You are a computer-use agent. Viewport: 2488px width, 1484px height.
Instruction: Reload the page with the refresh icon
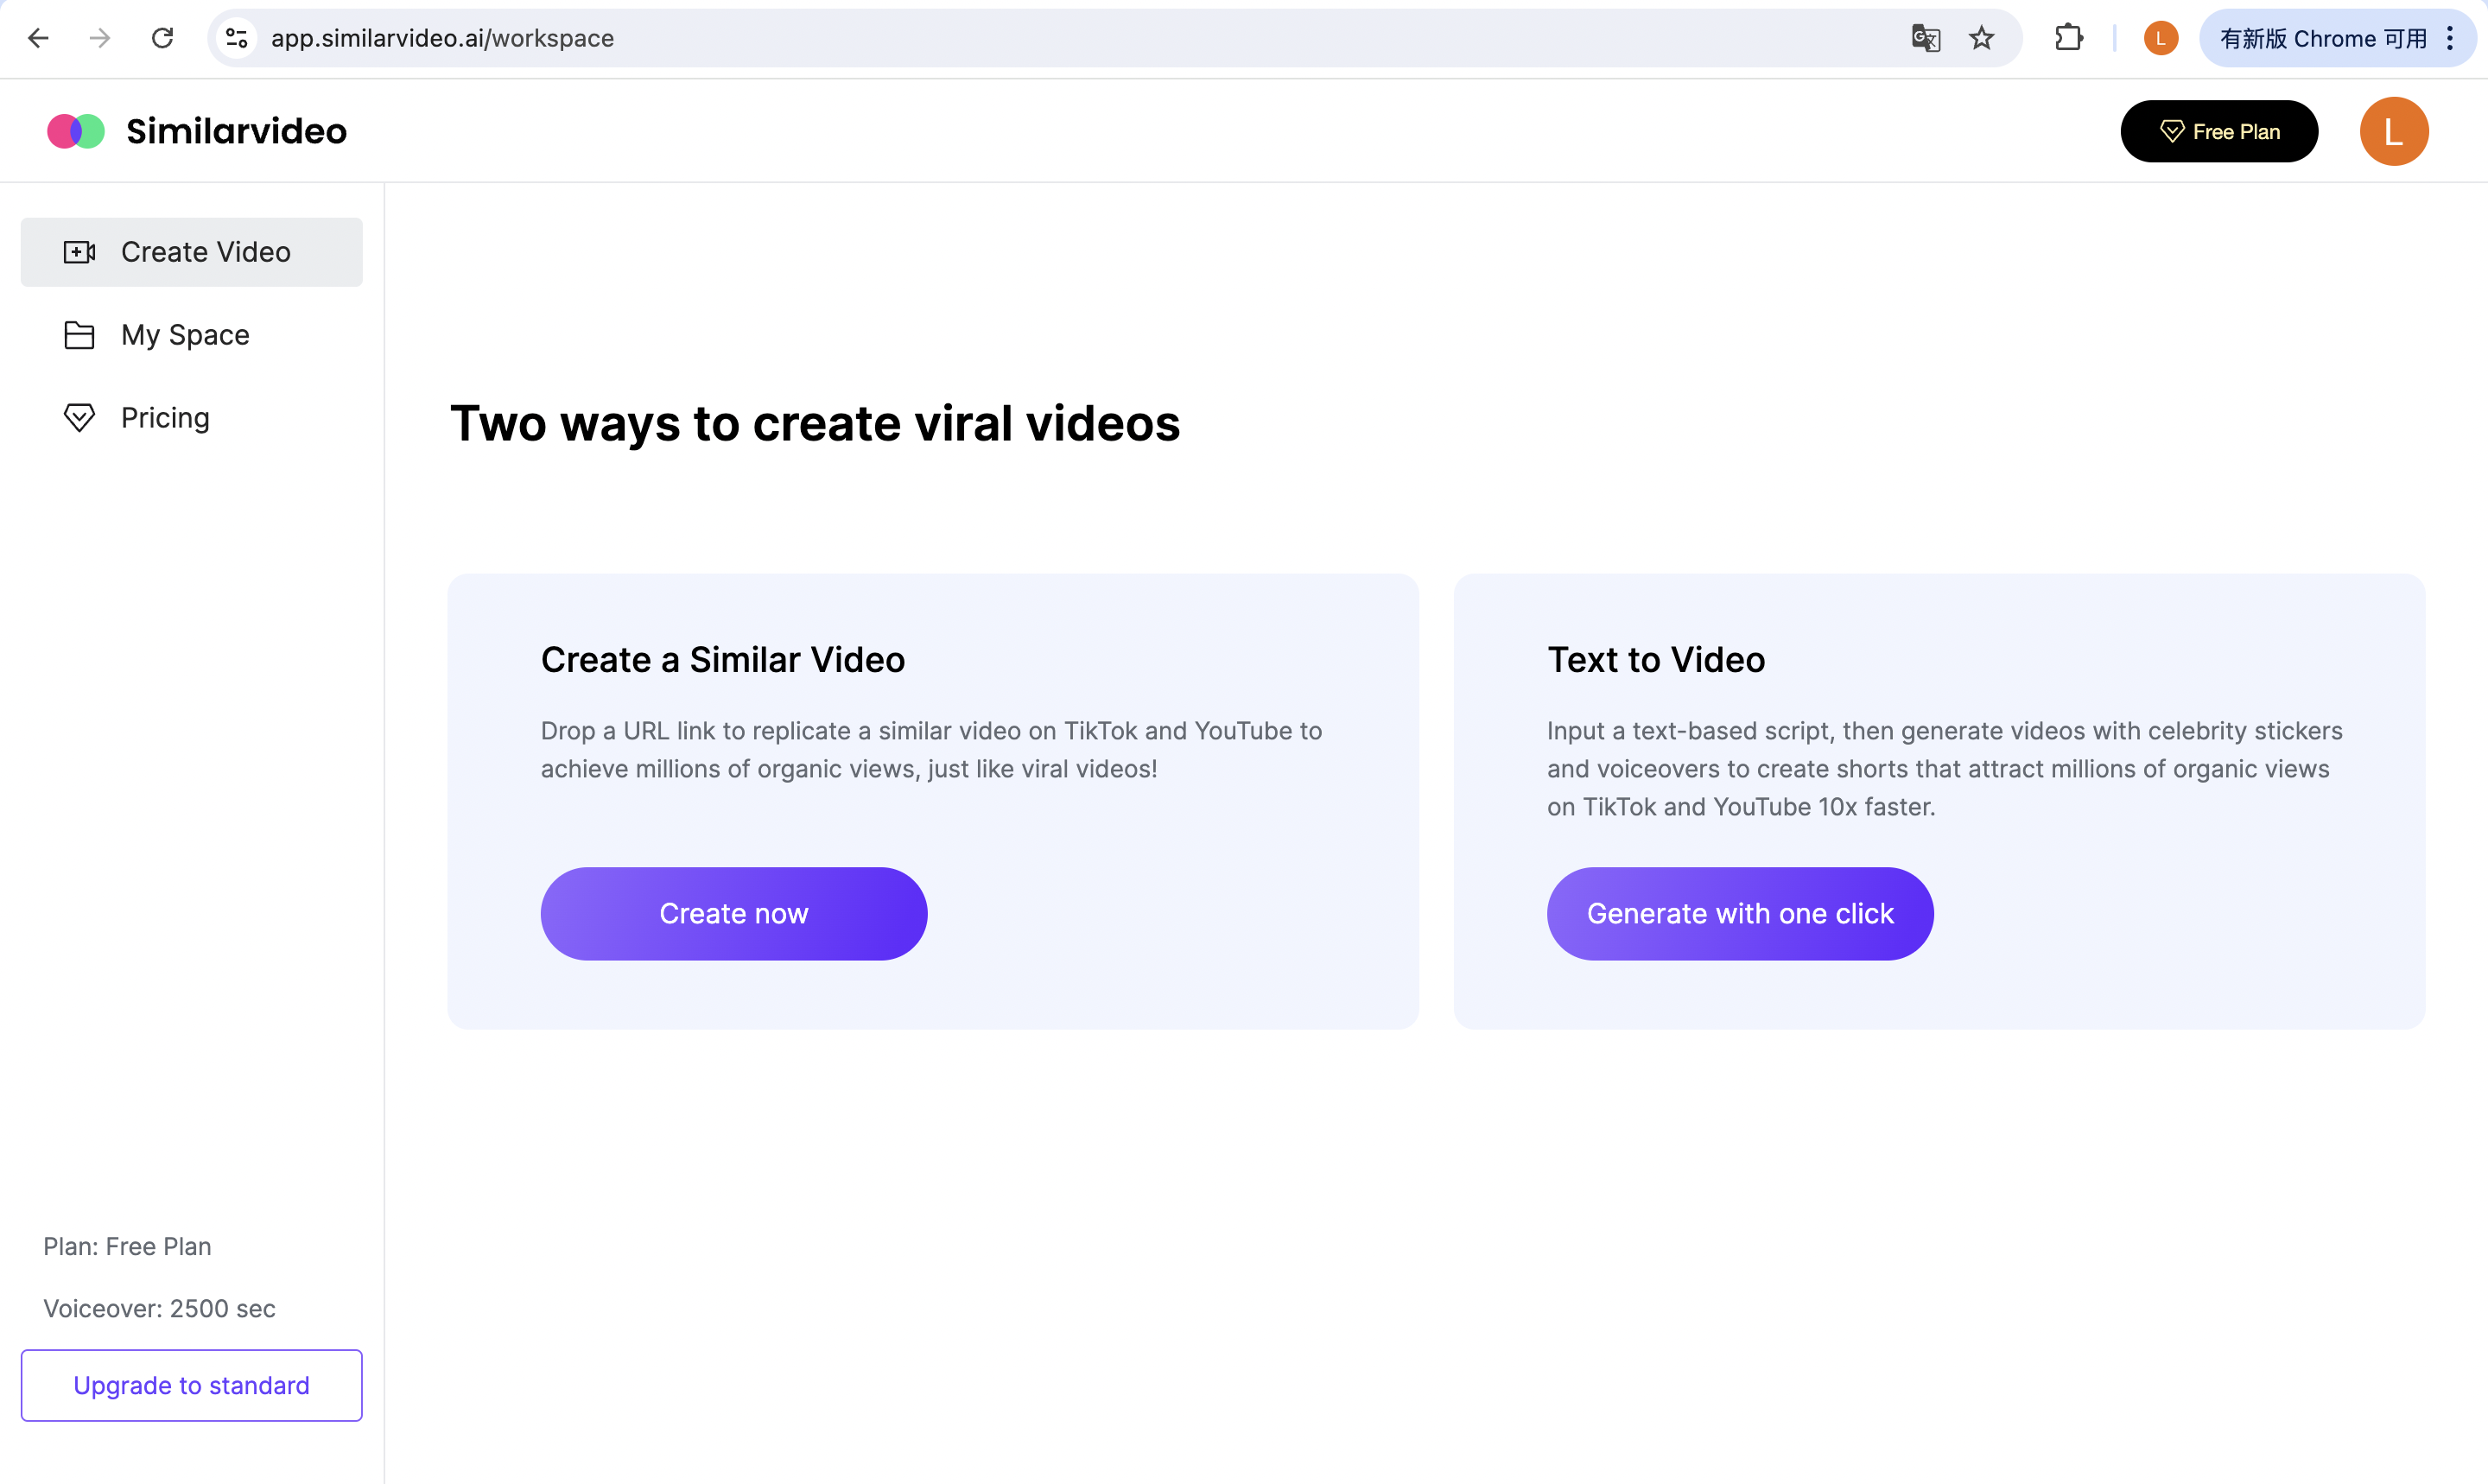coord(162,38)
